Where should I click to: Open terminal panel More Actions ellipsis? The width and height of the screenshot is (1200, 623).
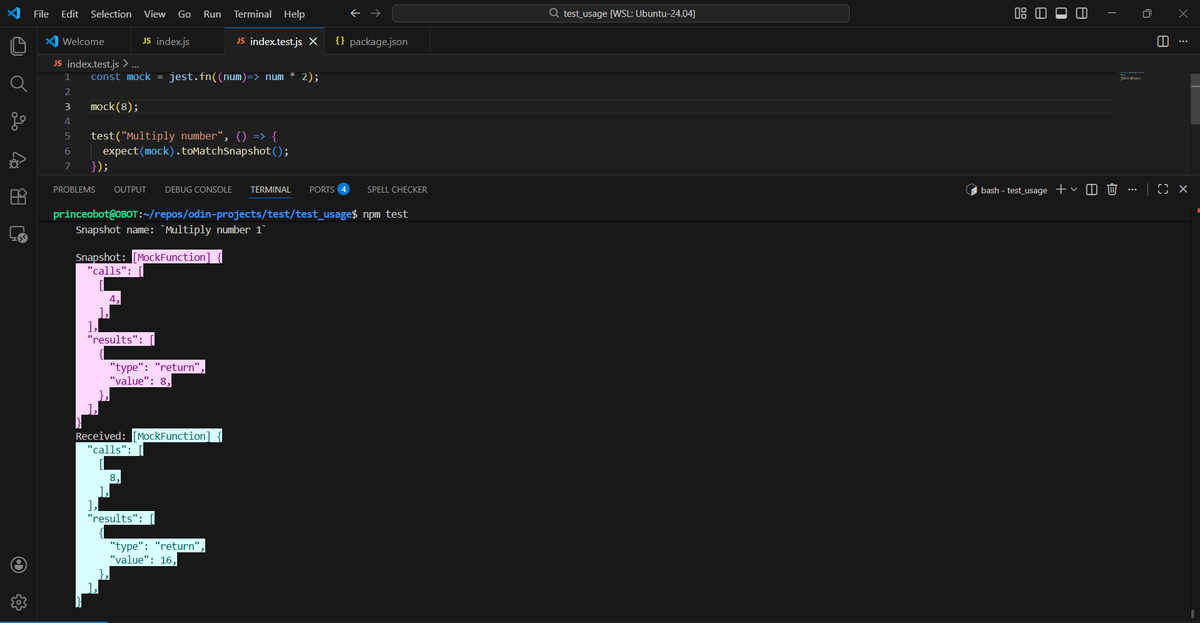pyautogui.click(x=1131, y=189)
